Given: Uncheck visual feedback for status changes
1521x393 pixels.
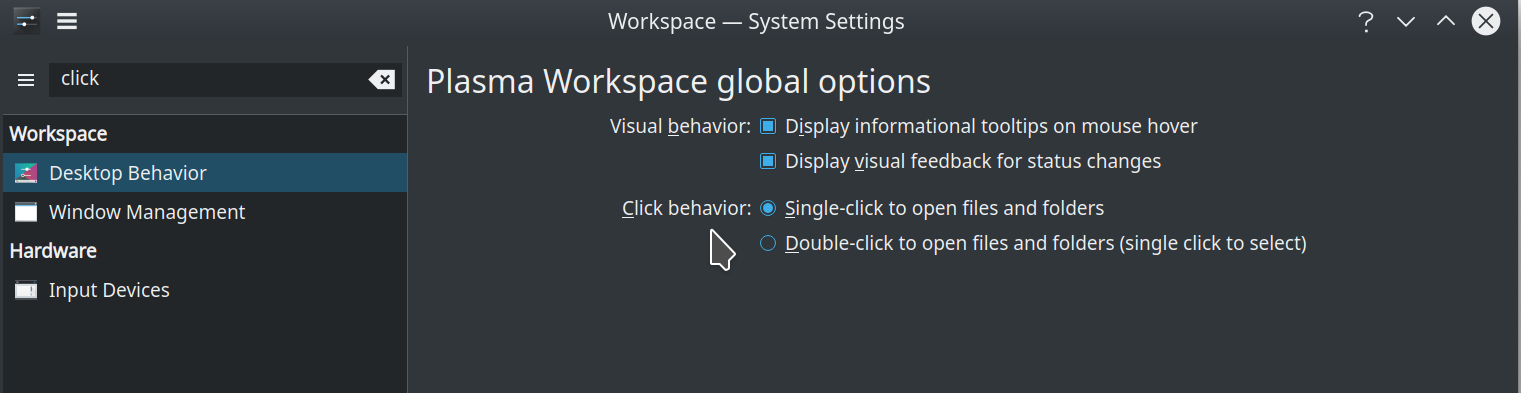Looking at the screenshot, I should (768, 161).
